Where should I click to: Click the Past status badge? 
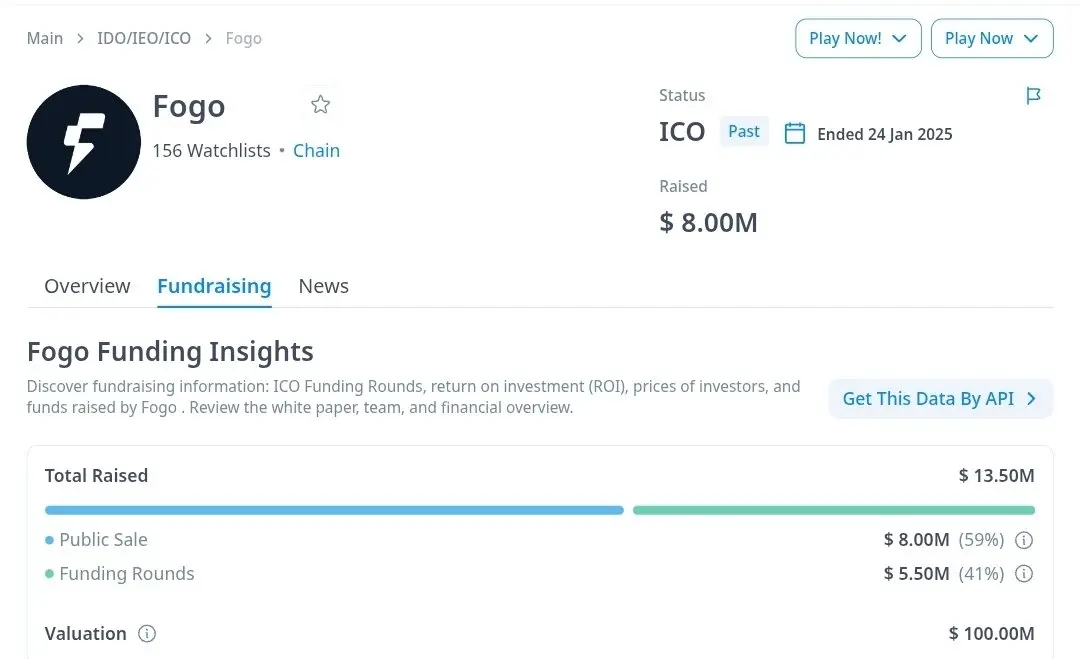pos(744,132)
